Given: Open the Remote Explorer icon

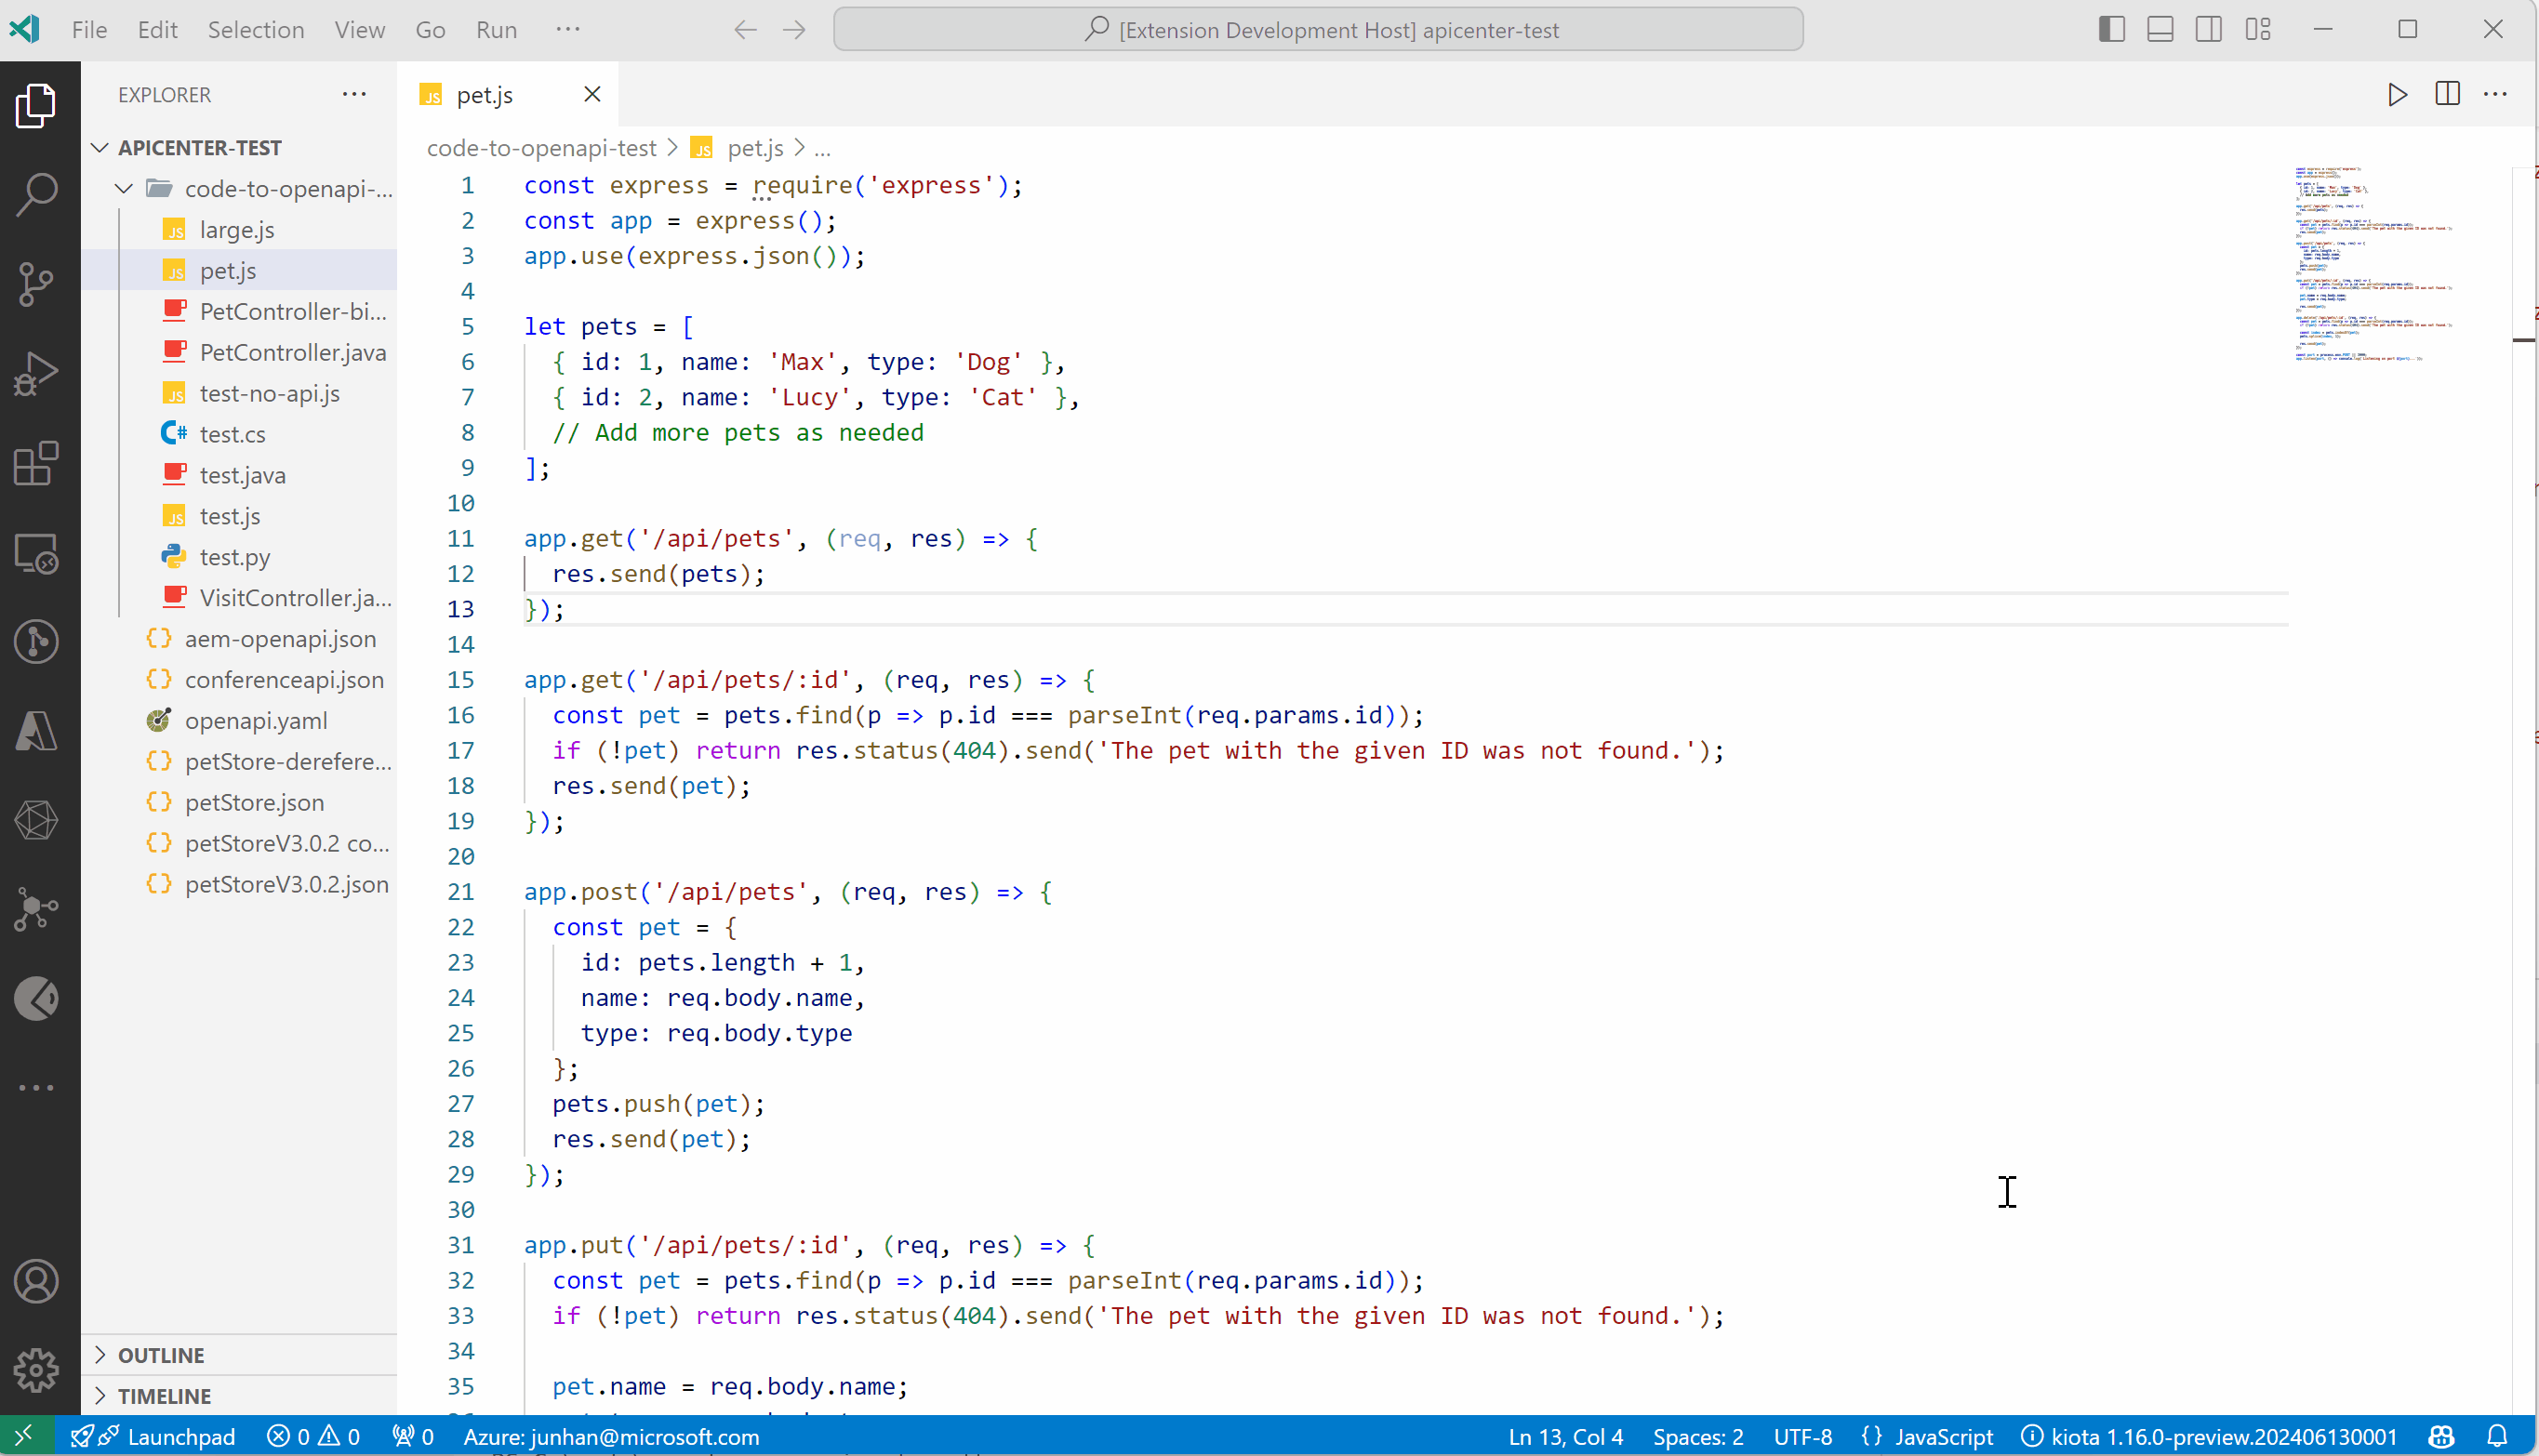Looking at the screenshot, I should click(37, 552).
